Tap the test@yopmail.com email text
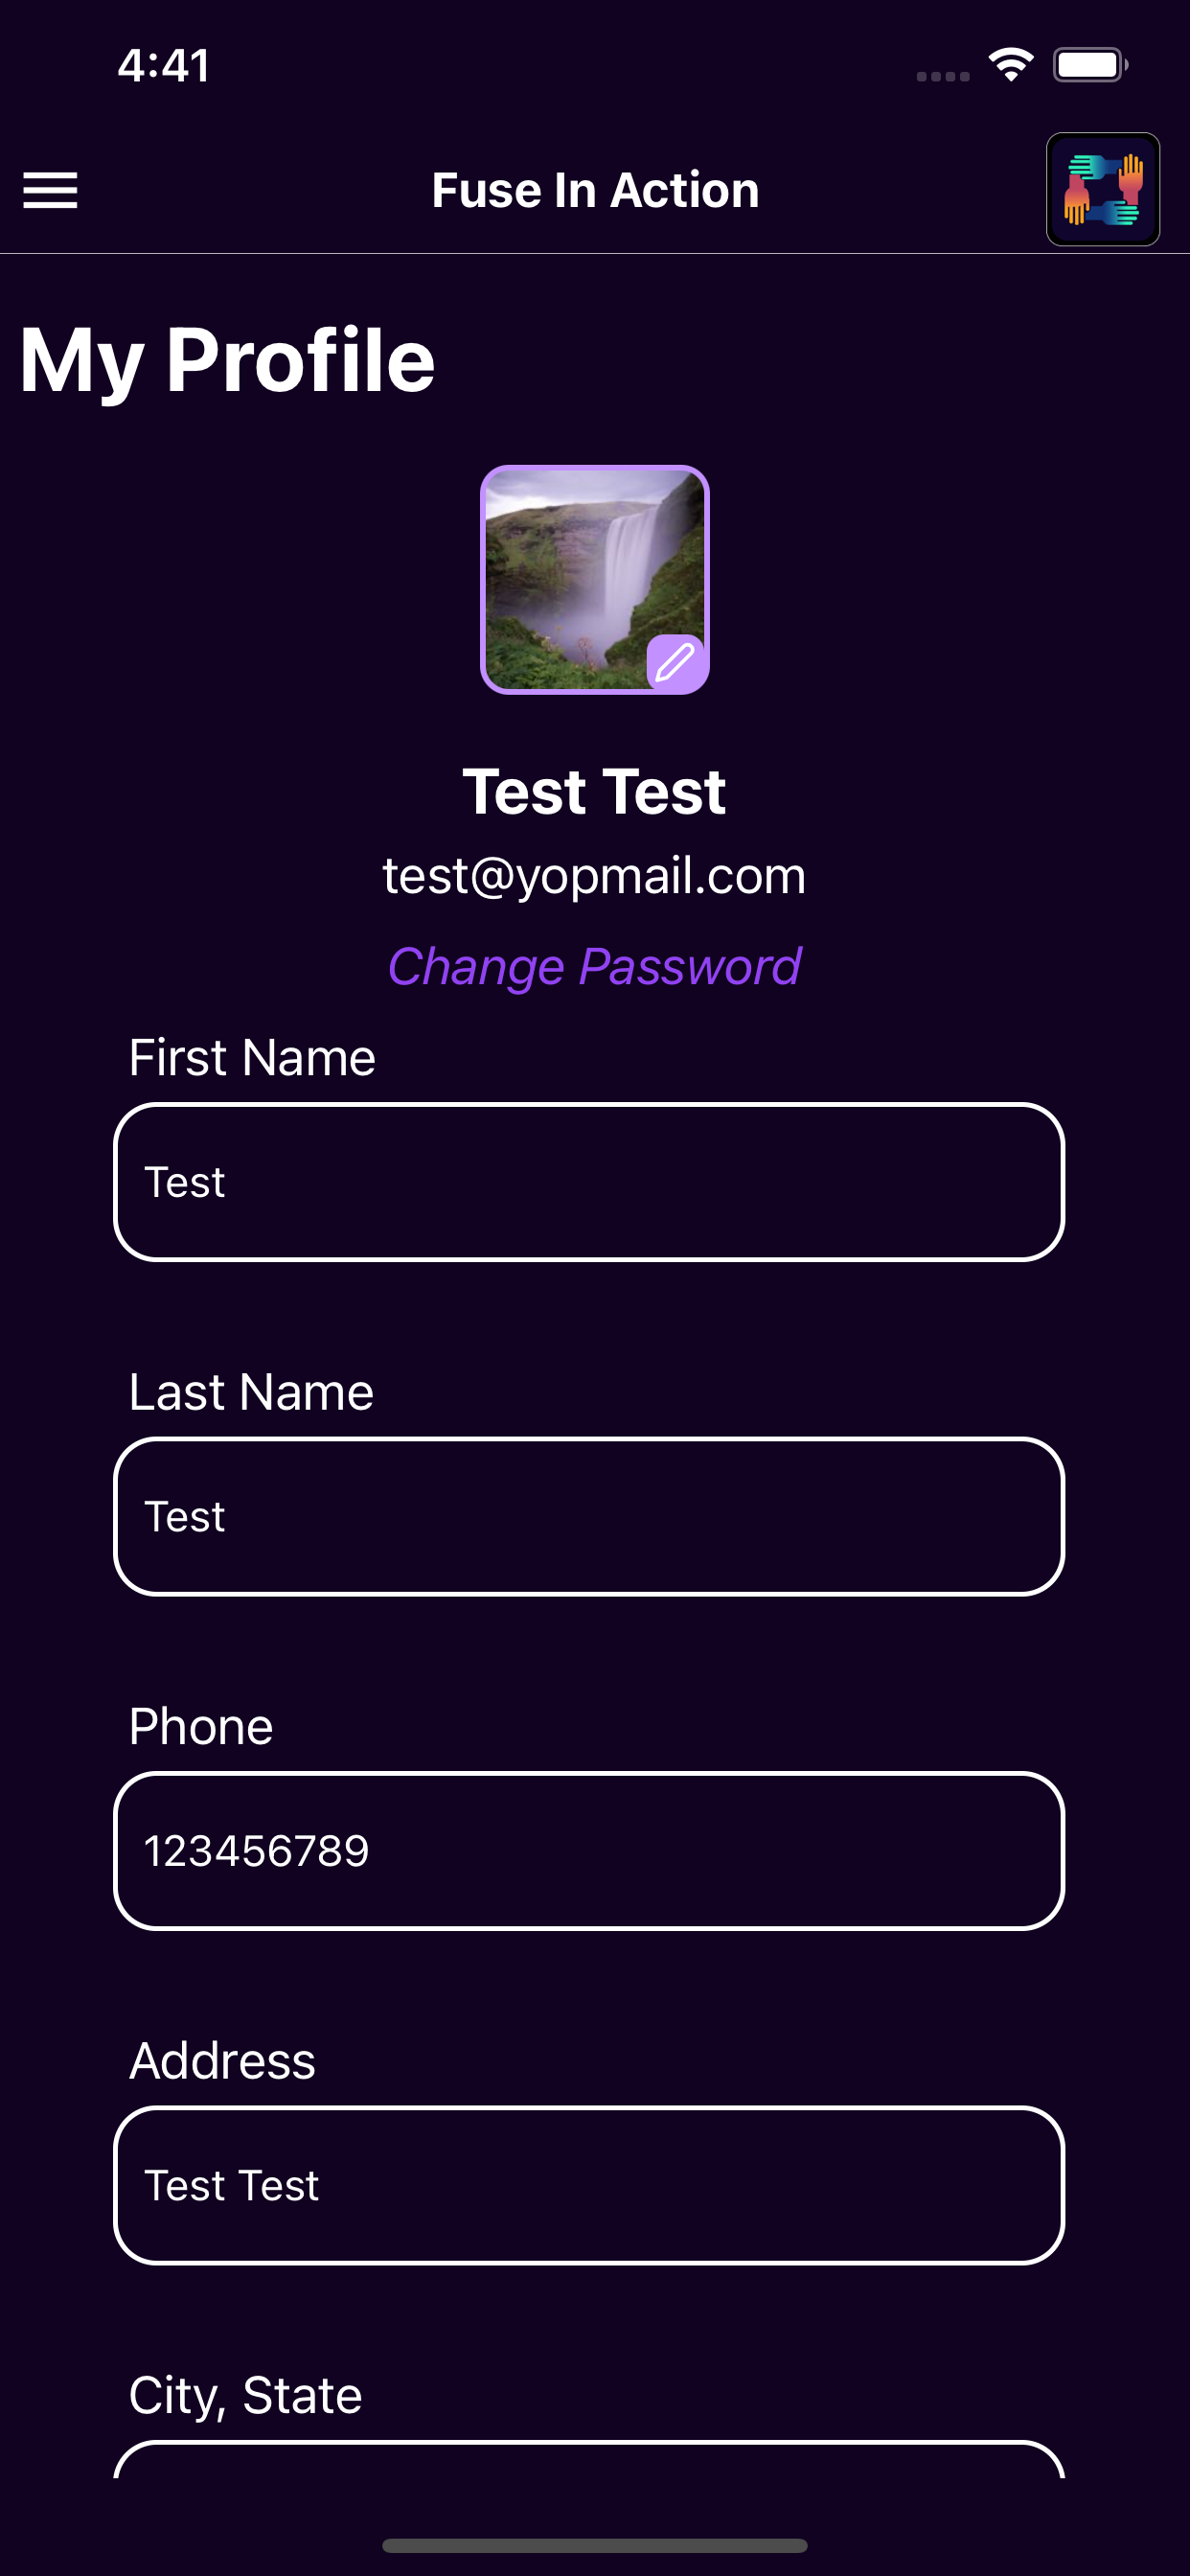 (x=594, y=876)
